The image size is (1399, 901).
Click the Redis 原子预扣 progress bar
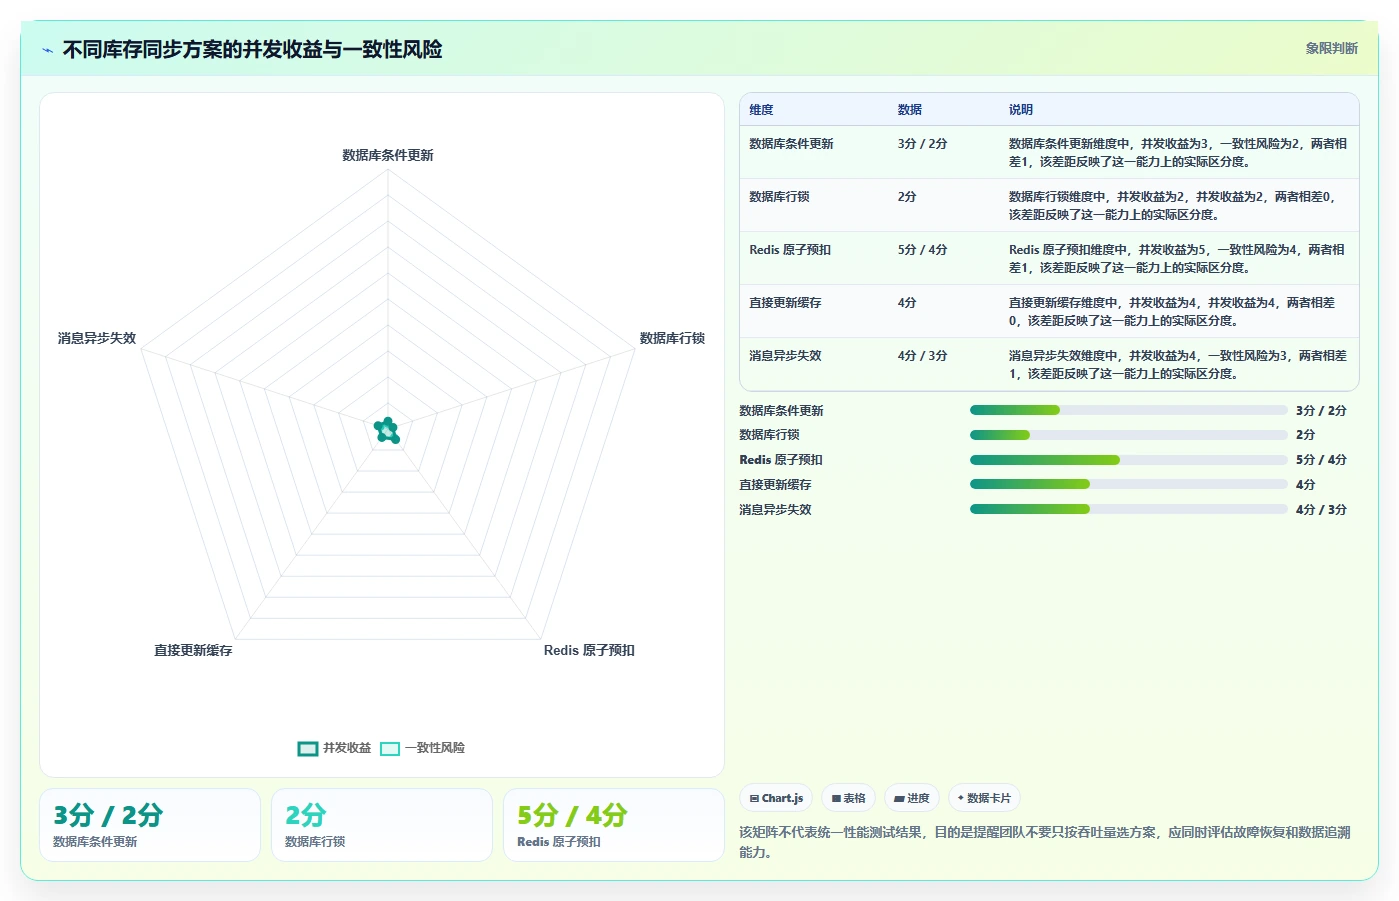(x=1128, y=460)
